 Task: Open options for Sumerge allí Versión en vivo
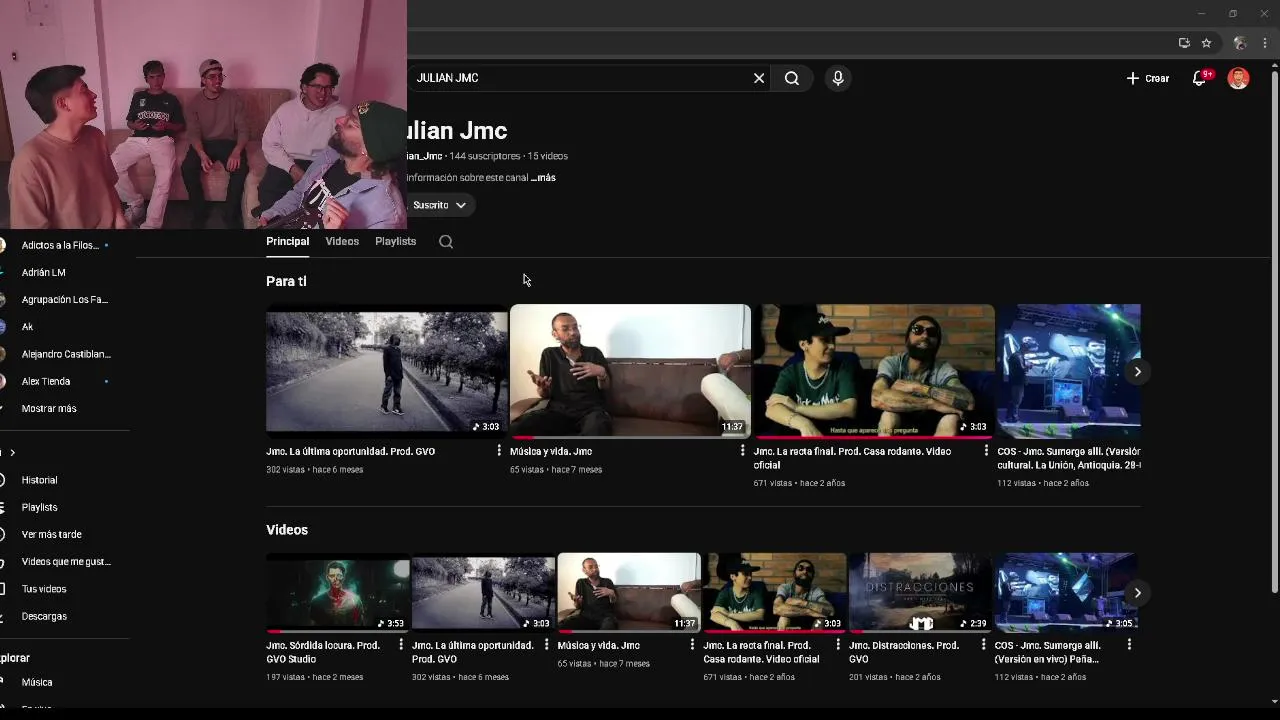tap(1129, 645)
